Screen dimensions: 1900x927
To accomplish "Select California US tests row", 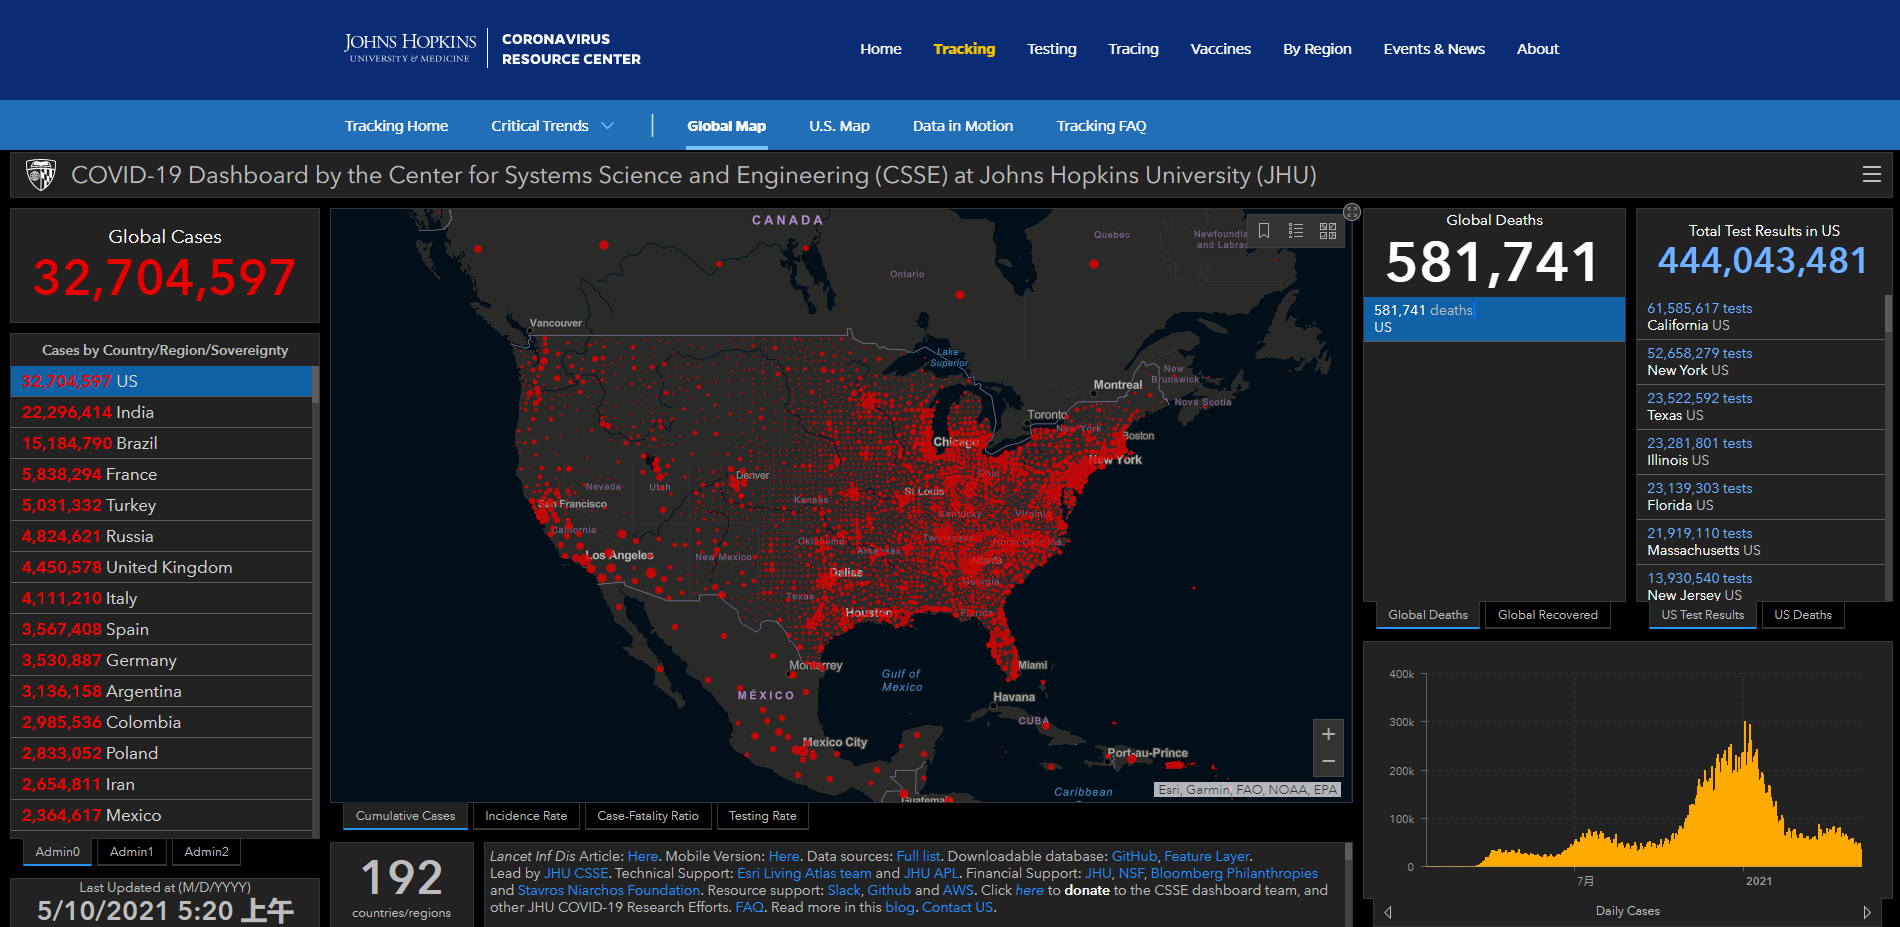I will [x=1761, y=317].
